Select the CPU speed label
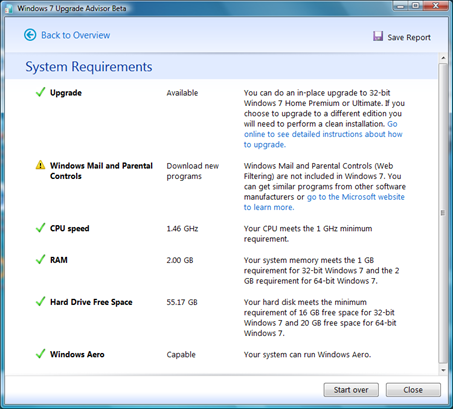The image size is (453, 409). pyautogui.click(x=70, y=228)
